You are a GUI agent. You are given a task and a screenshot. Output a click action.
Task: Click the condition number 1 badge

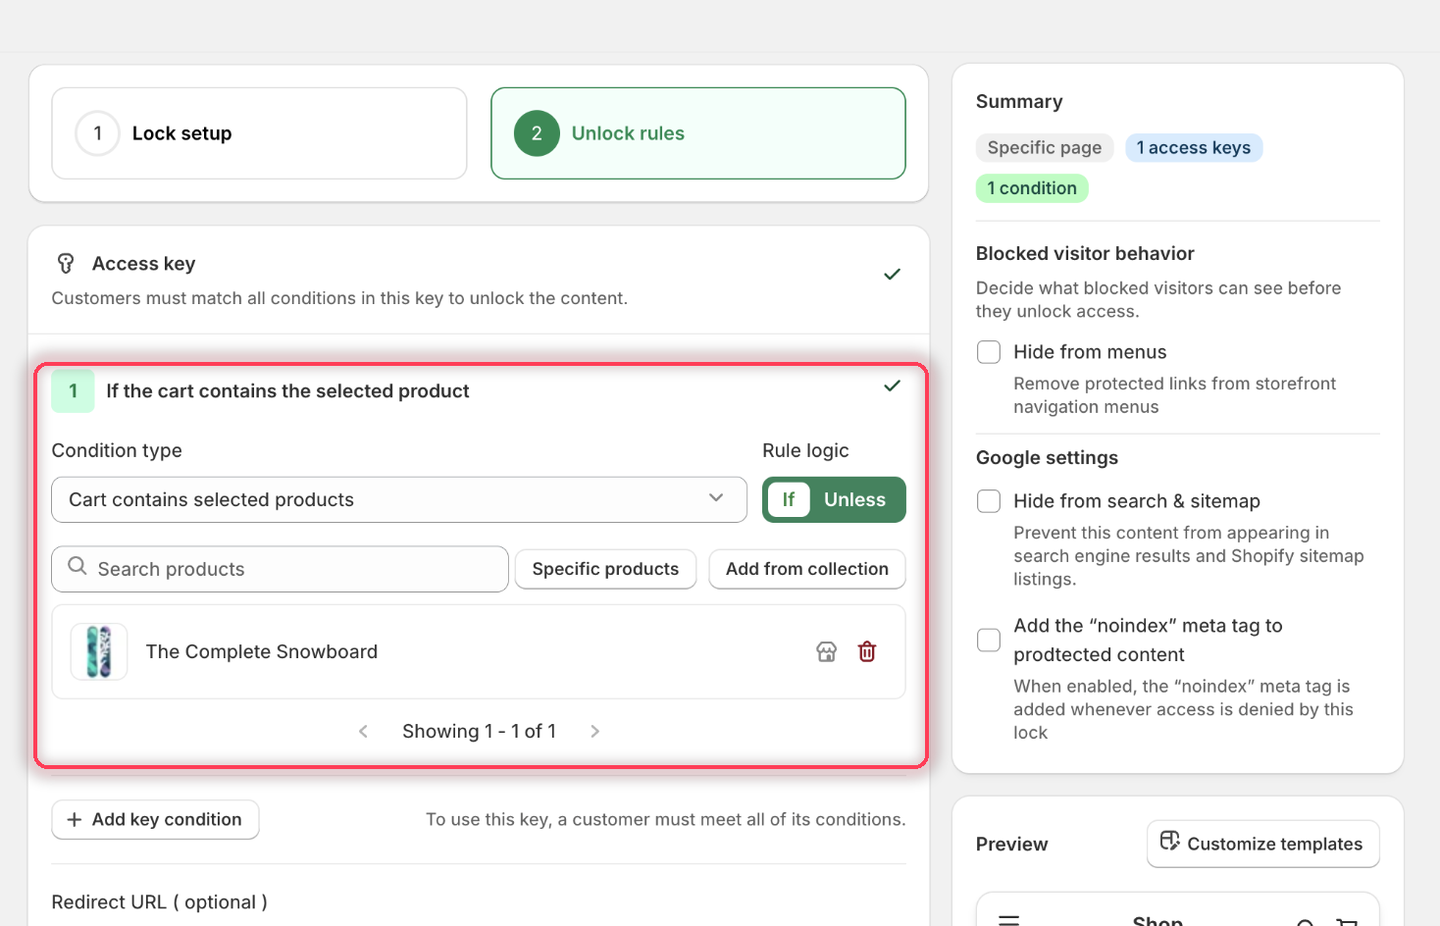pos(73,391)
